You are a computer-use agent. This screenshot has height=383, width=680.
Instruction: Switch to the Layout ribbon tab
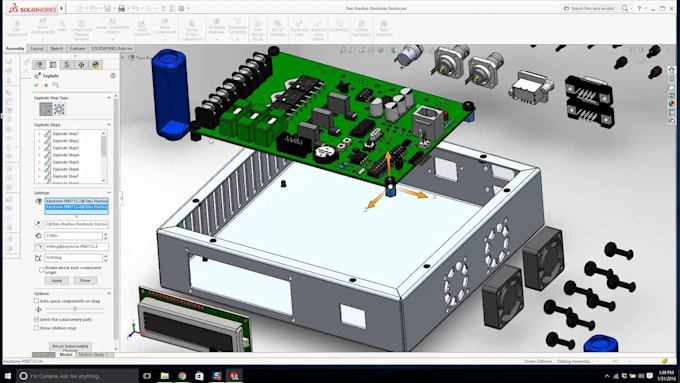37,49
